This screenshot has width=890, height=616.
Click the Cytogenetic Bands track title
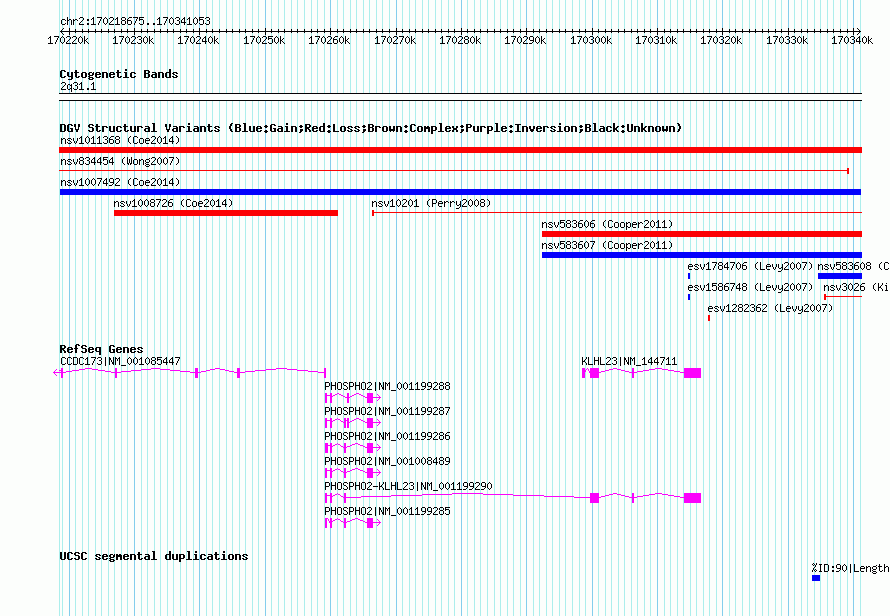[x=119, y=74]
